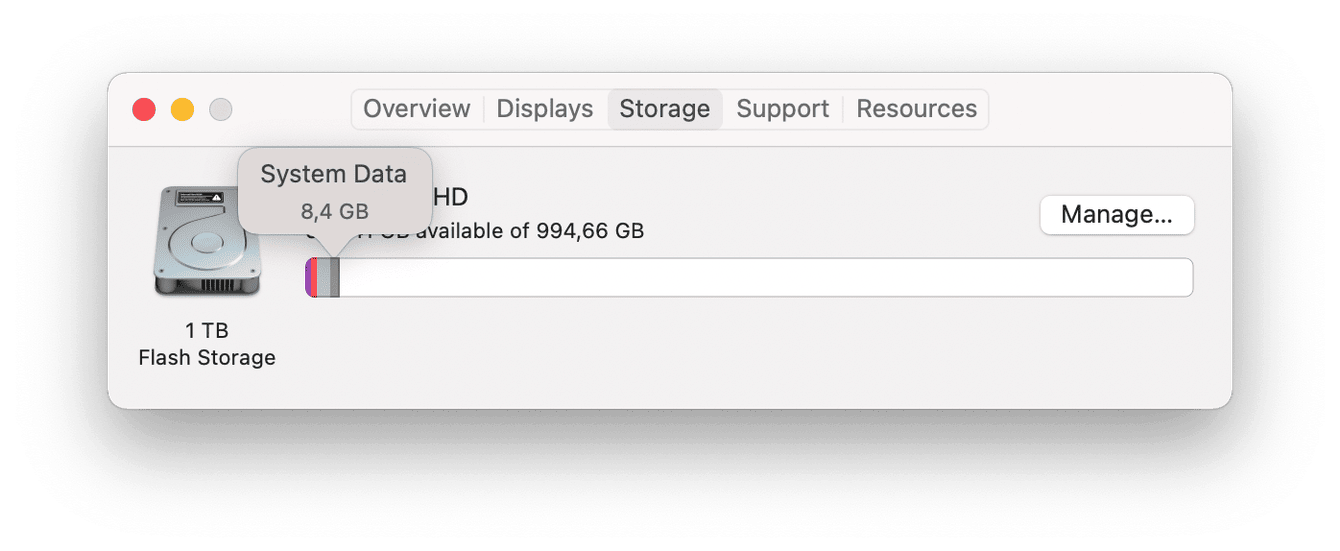Click the purple segment of storage bar
Image resolution: width=1340 pixels, height=551 pixels.
(310, 277)
